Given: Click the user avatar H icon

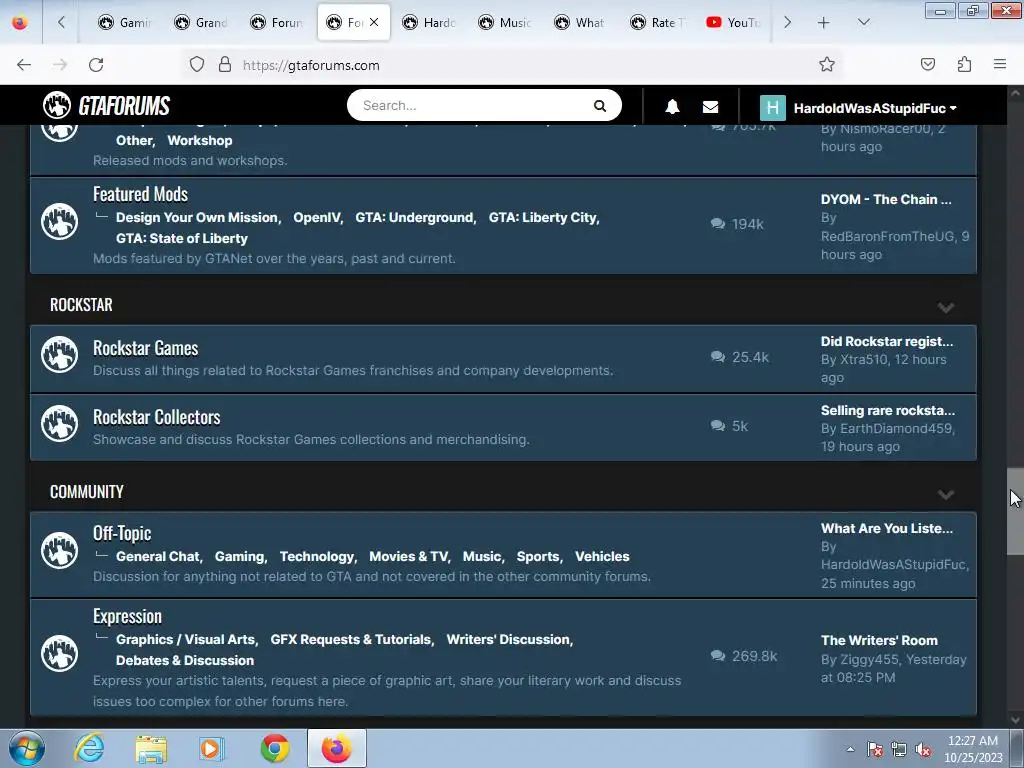Looking at the screenshot, I should (x=773, y=108).
